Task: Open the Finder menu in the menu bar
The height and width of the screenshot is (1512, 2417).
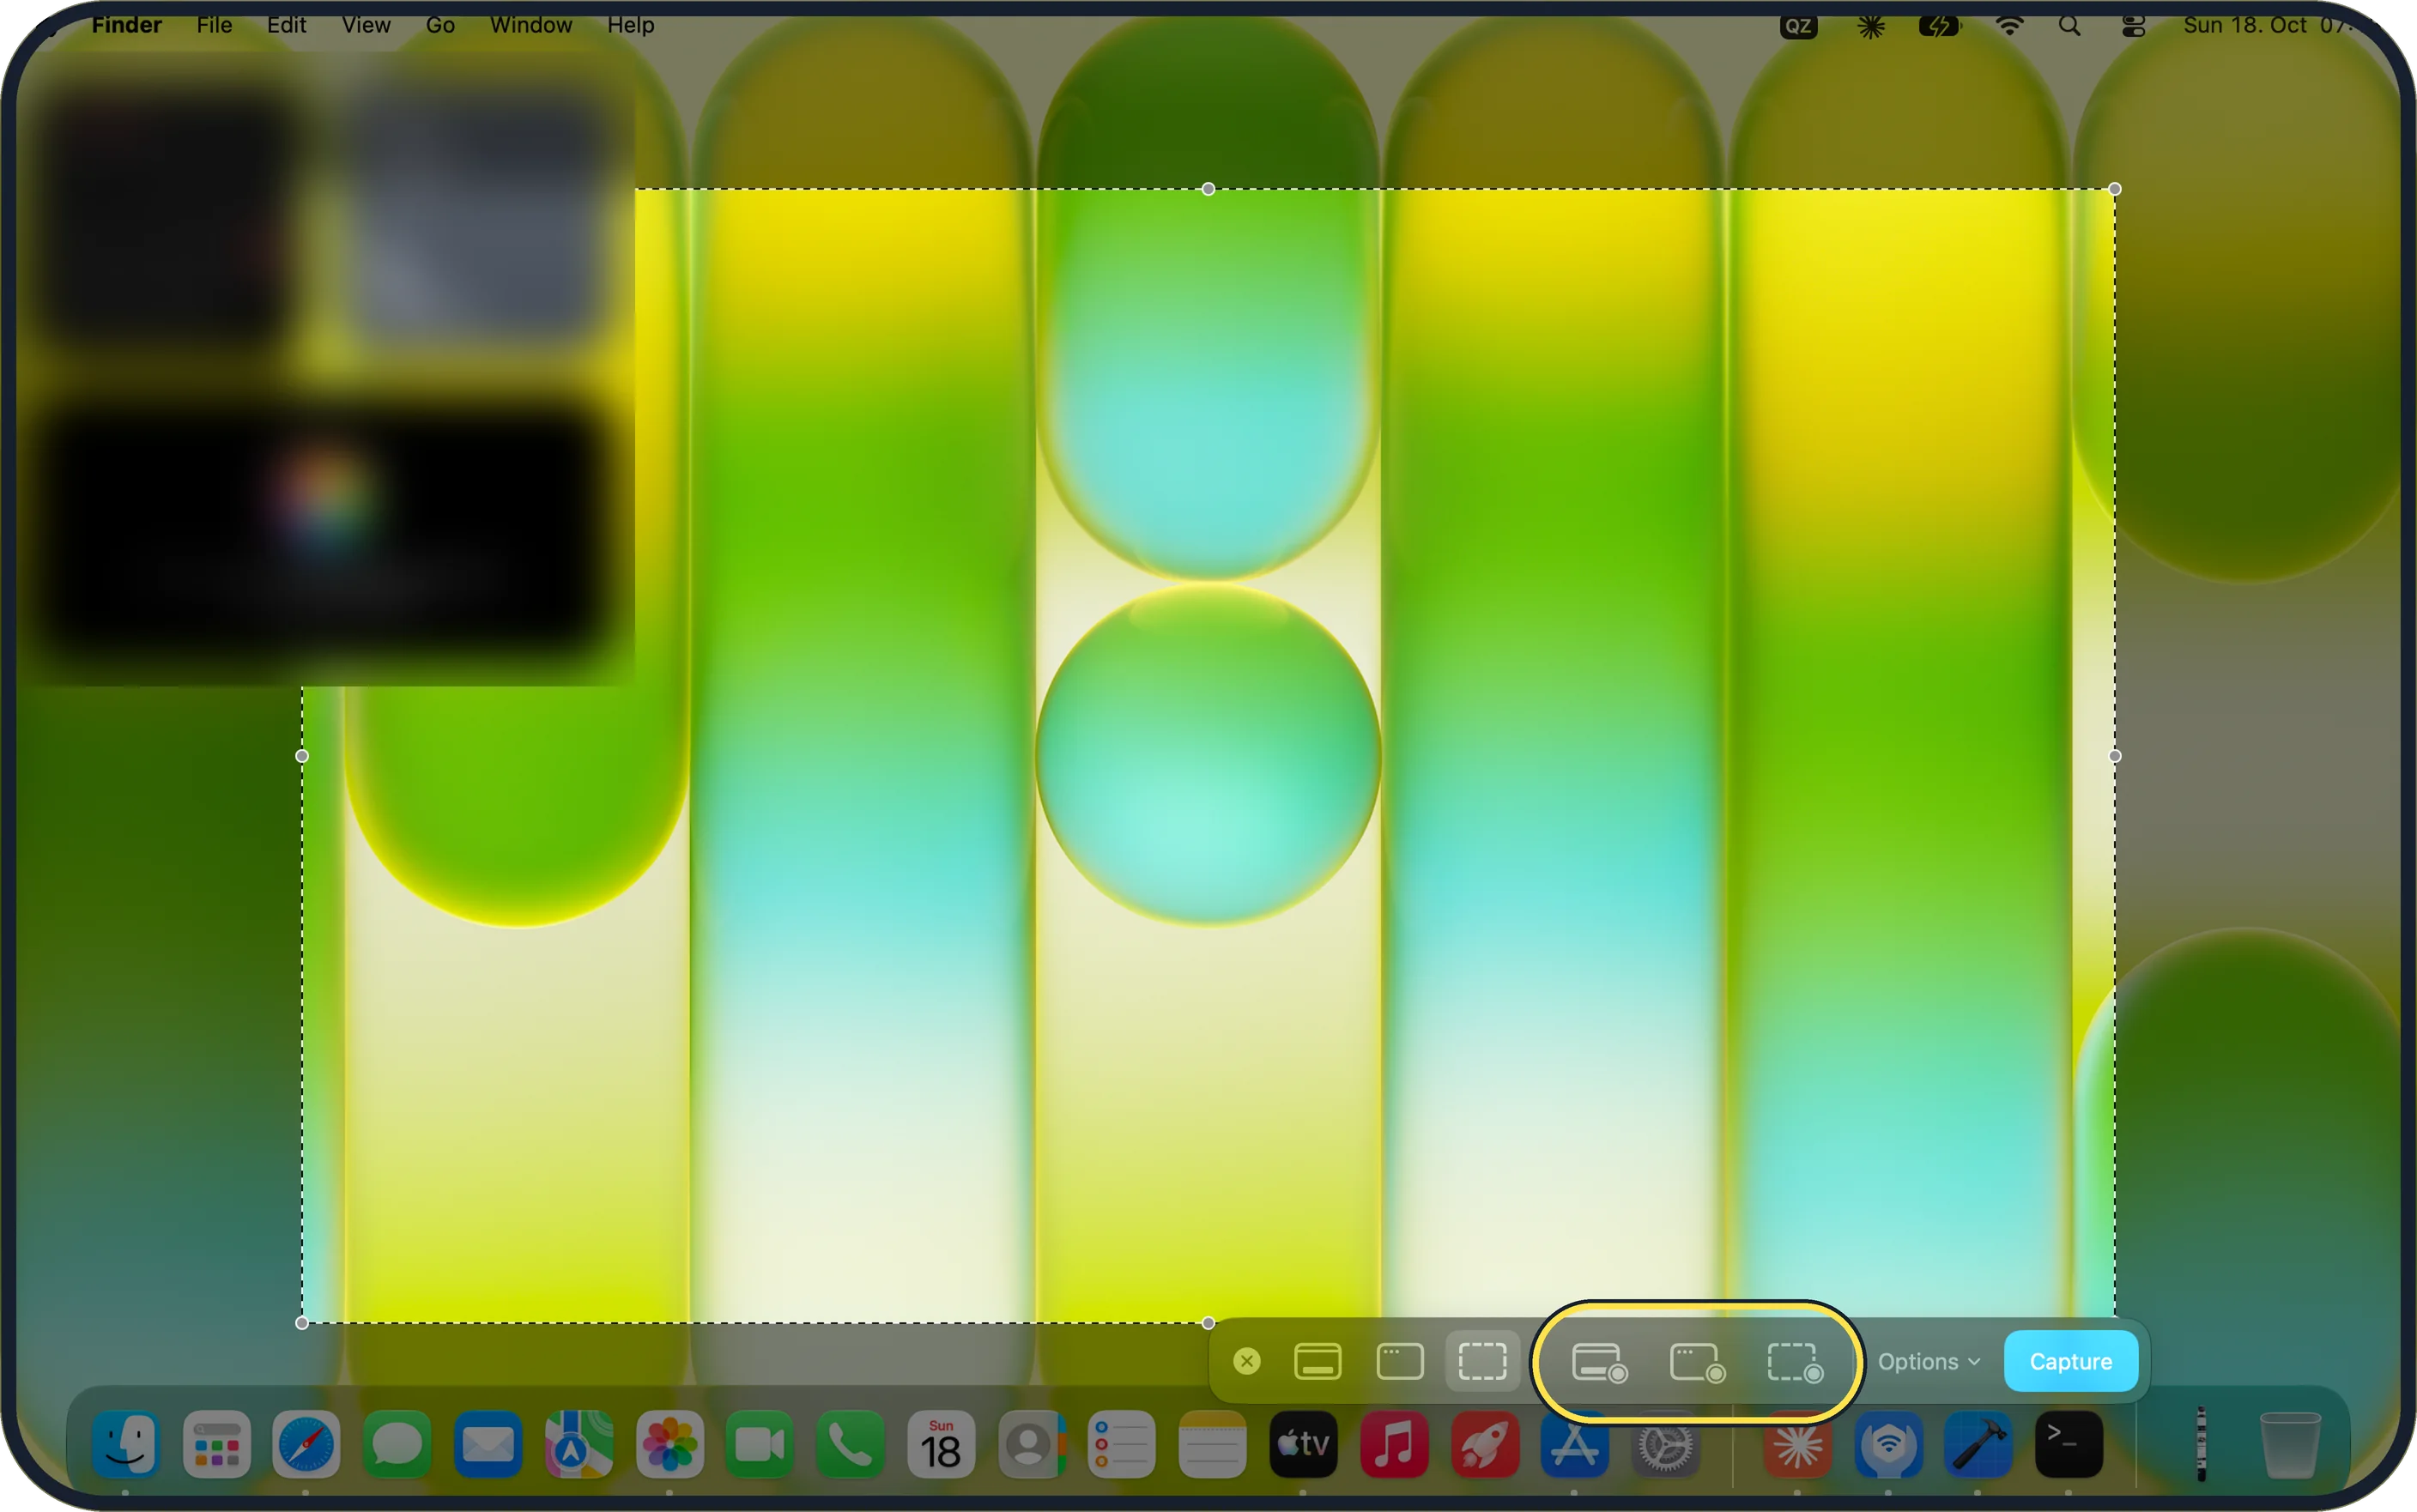Action: pos(126,25)
